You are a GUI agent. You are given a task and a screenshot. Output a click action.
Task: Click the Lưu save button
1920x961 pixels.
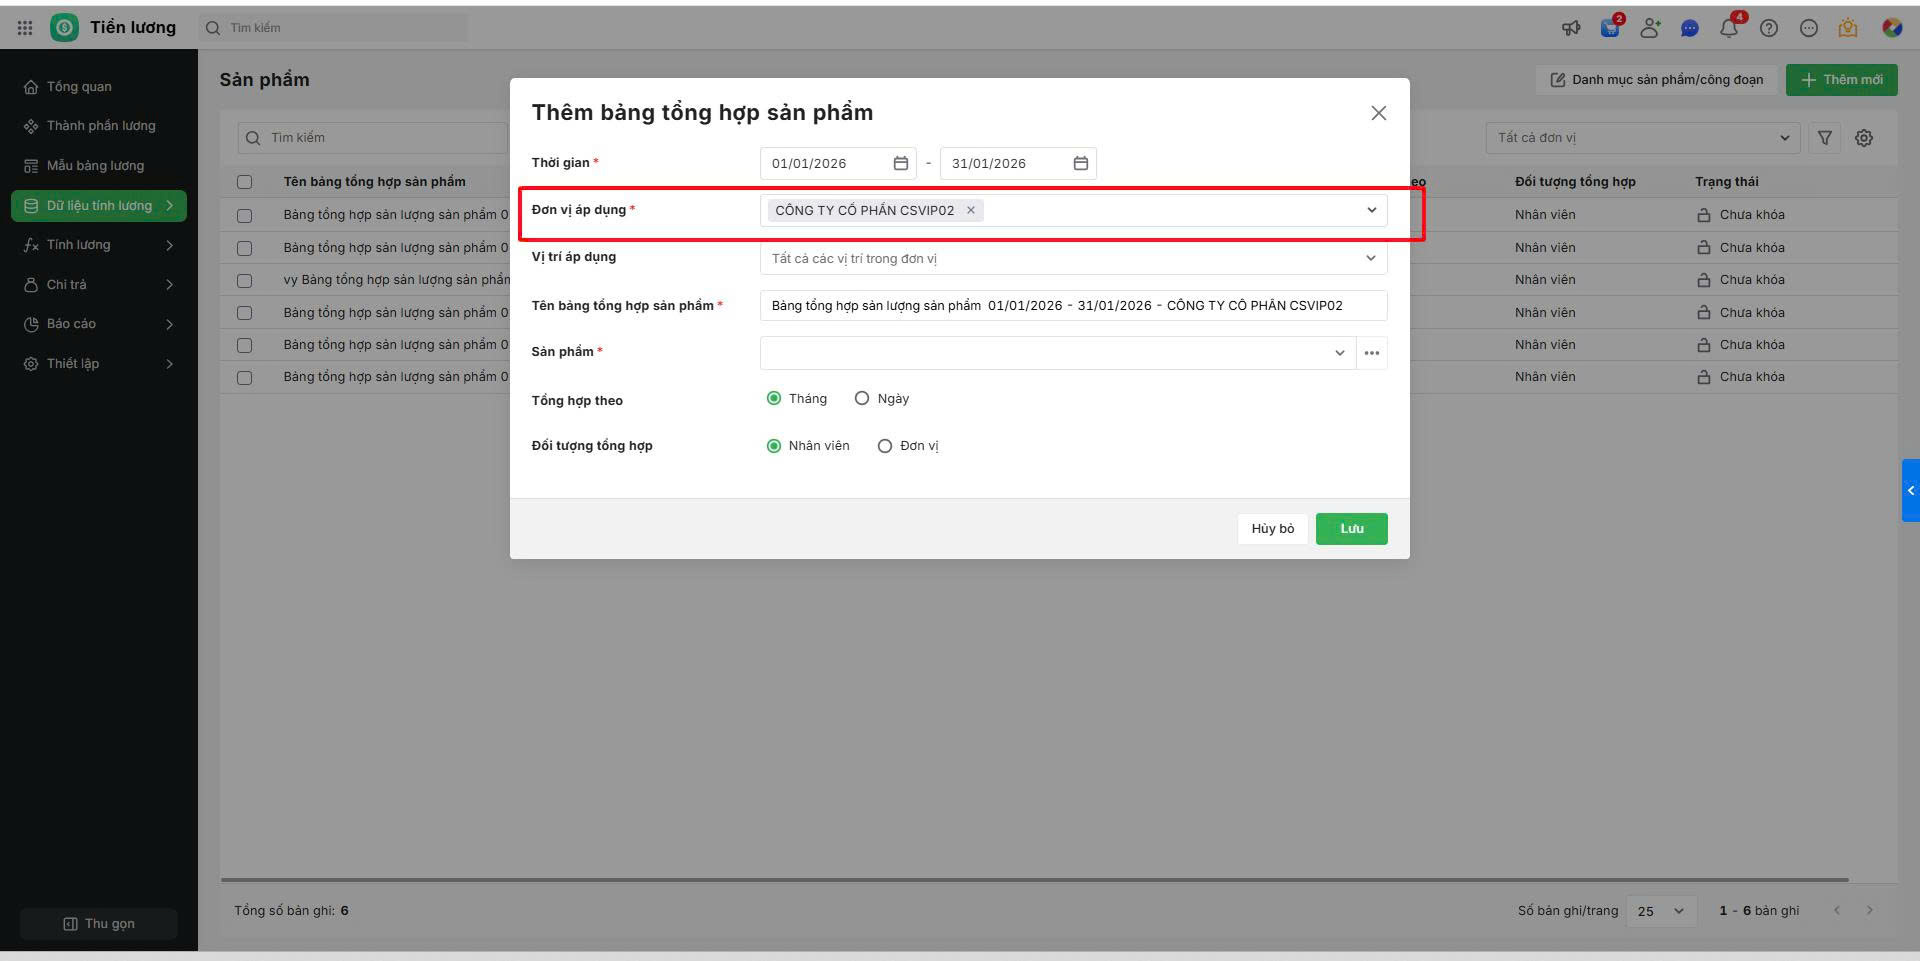tap(1351, 529)
